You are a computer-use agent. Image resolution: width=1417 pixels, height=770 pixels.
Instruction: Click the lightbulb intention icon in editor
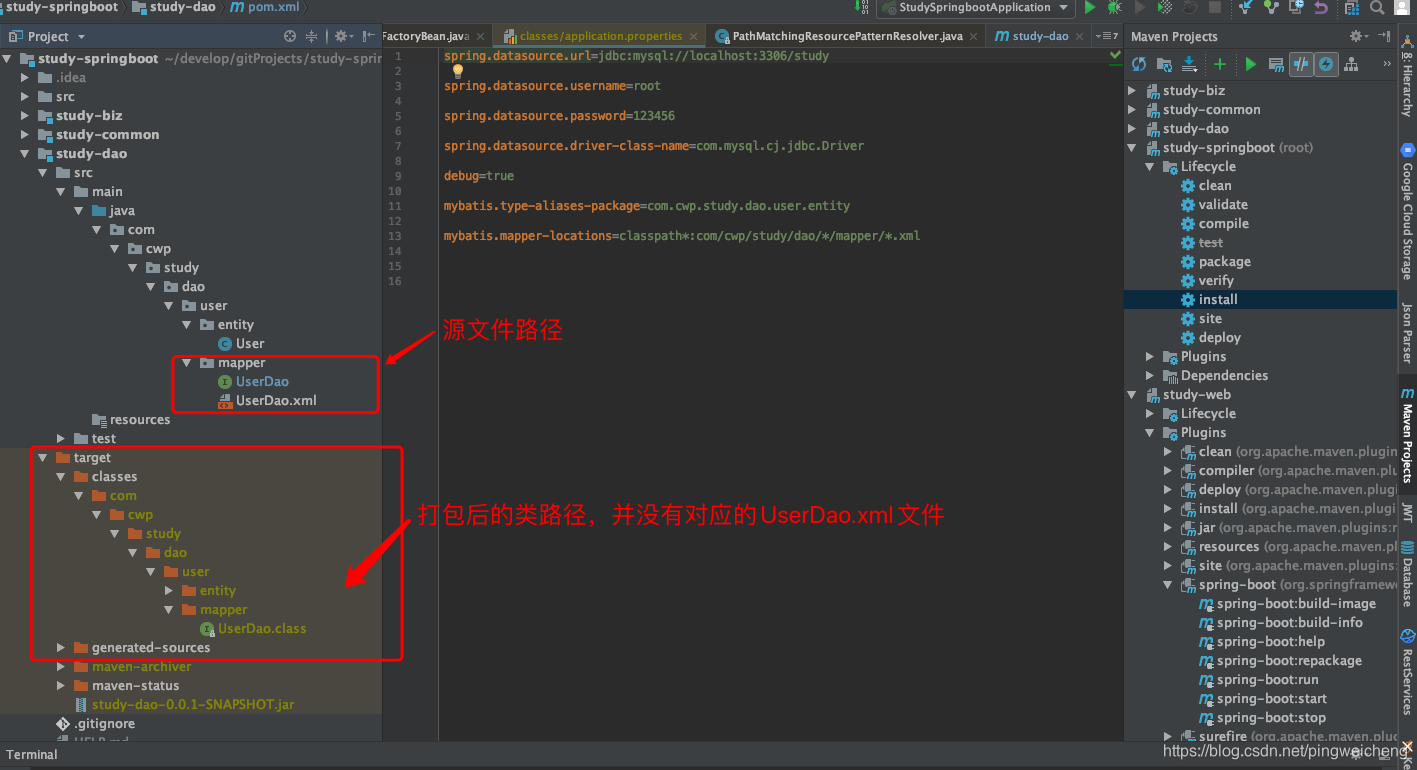[458, 72]
